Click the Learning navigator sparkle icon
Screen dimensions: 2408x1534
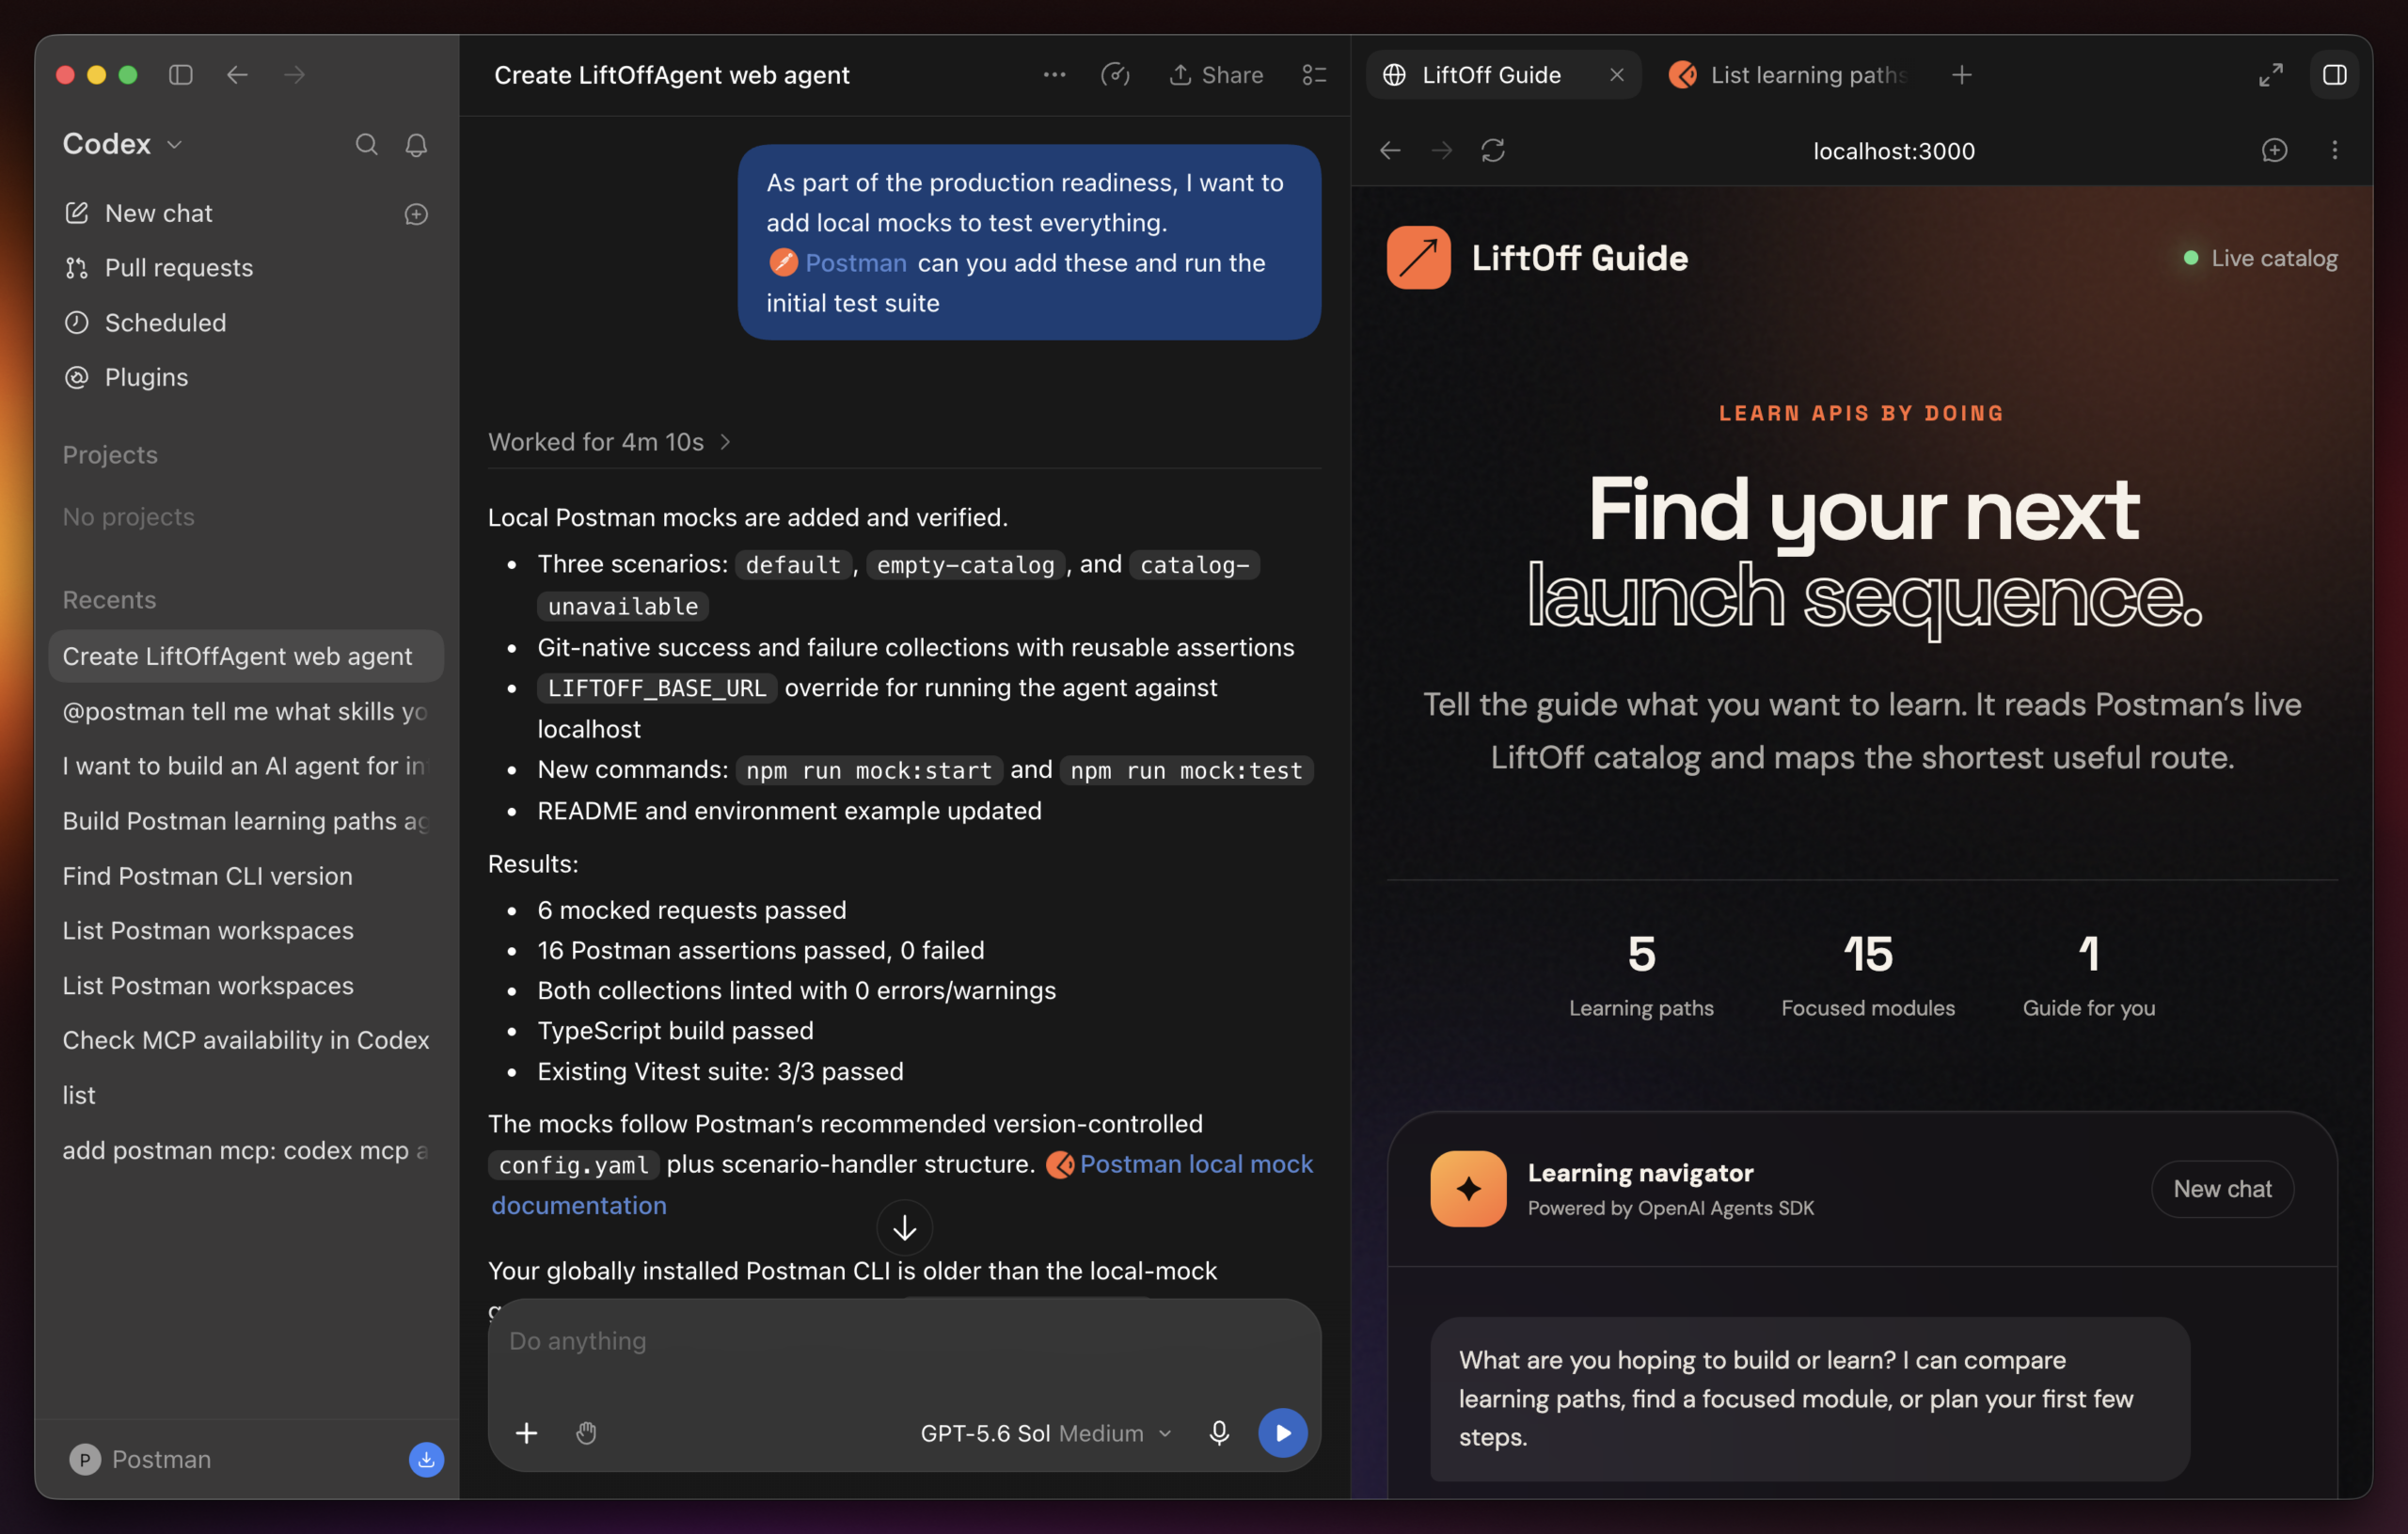pos(1468,1189)
